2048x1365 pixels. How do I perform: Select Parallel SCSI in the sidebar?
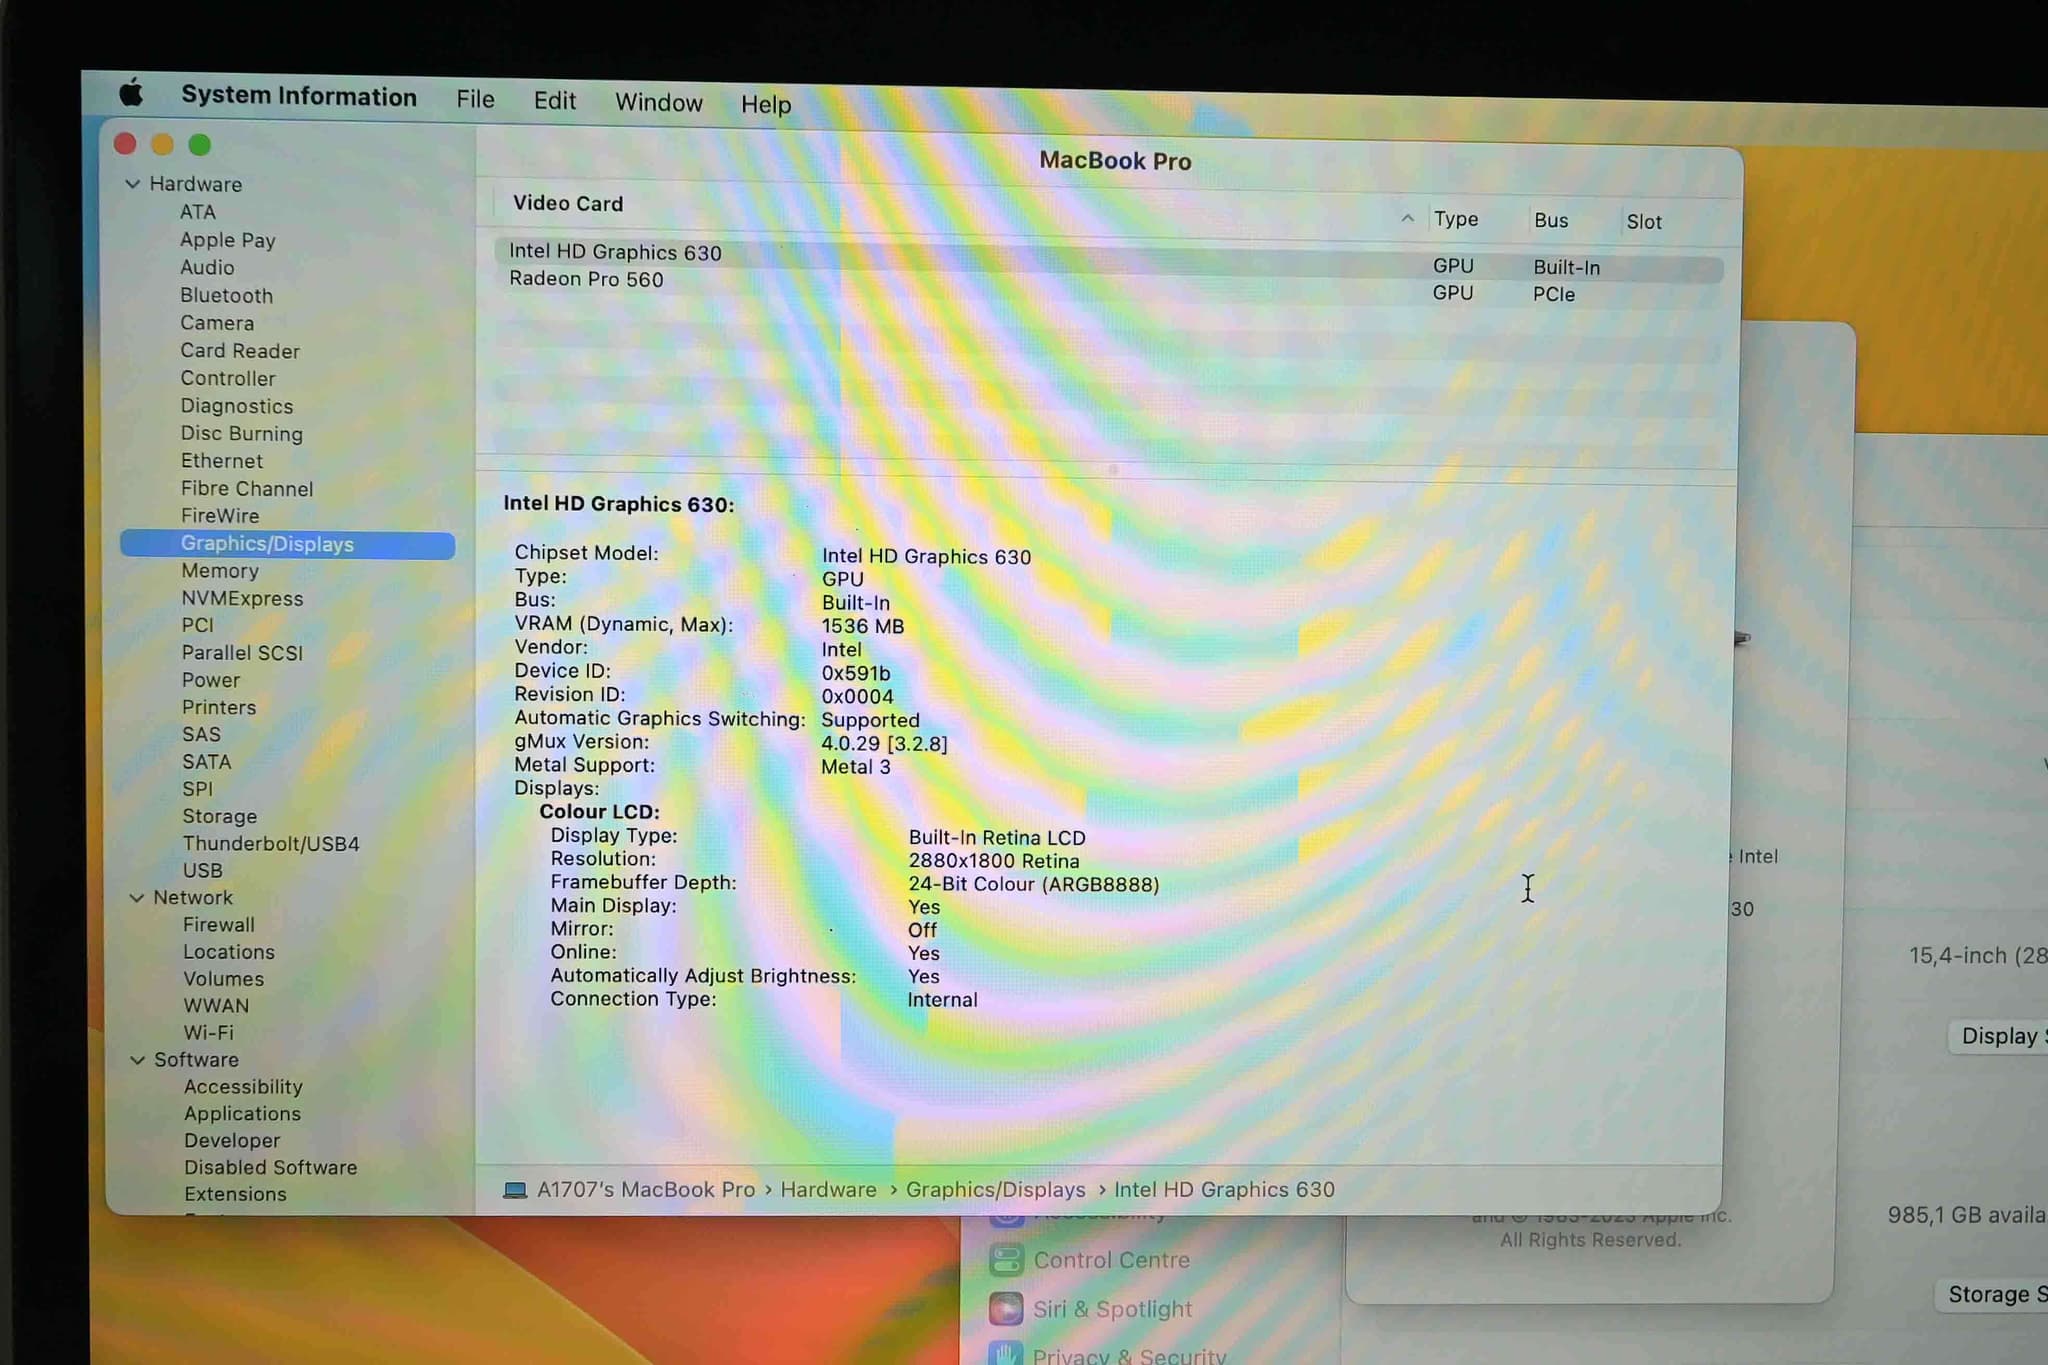coord(242,652)
